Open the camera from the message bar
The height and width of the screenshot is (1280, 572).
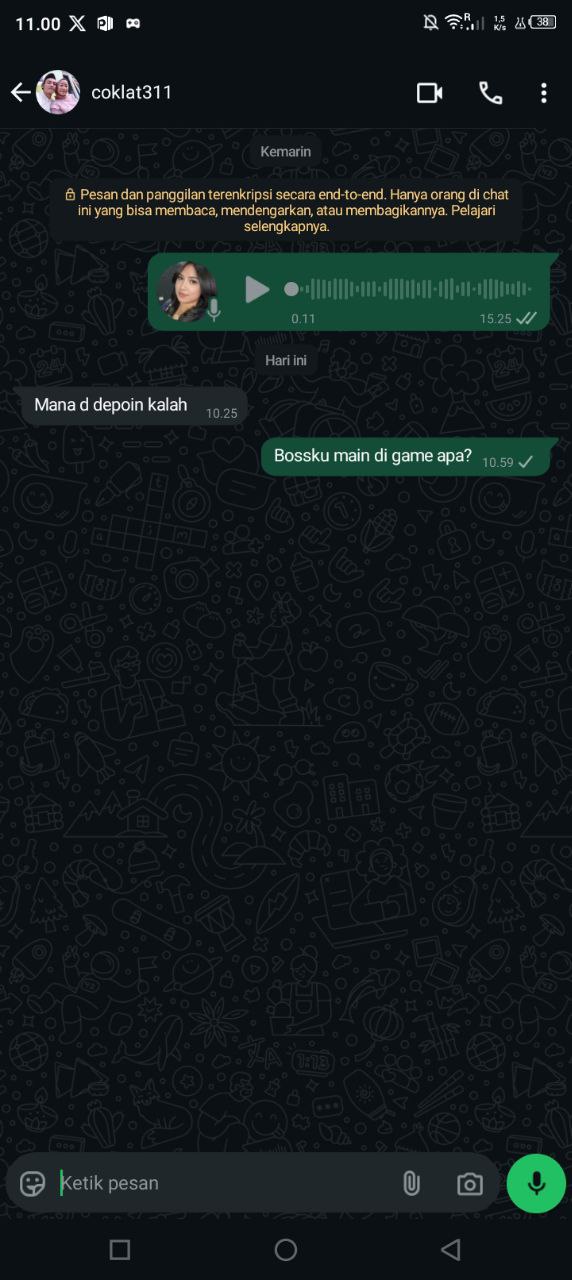(469, 1184)
